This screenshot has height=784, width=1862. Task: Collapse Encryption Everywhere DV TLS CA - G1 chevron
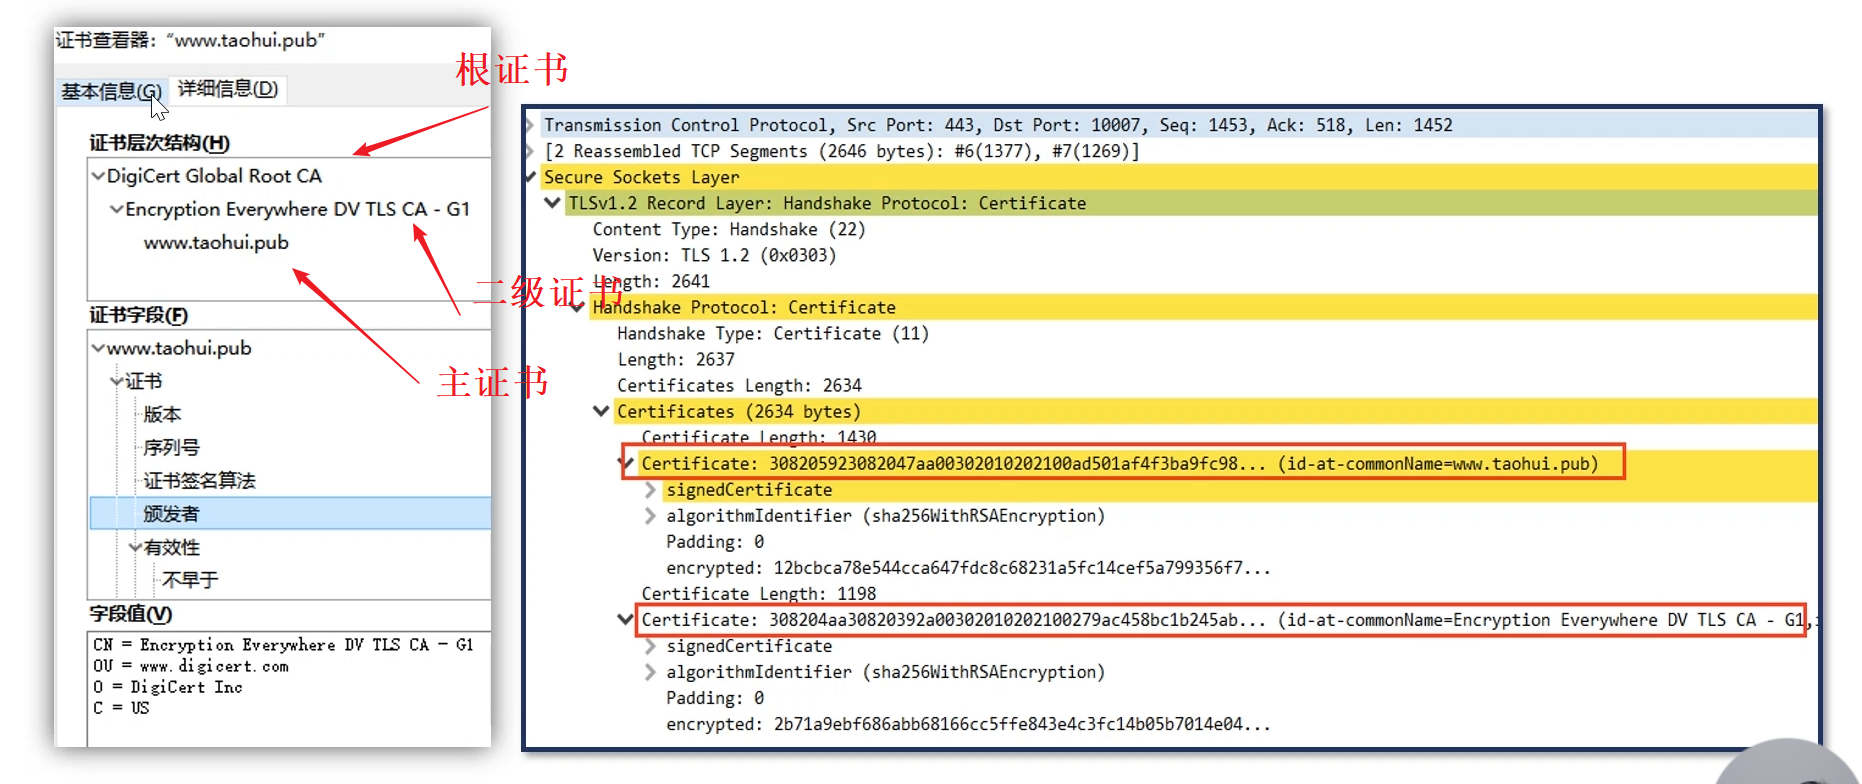117,209
